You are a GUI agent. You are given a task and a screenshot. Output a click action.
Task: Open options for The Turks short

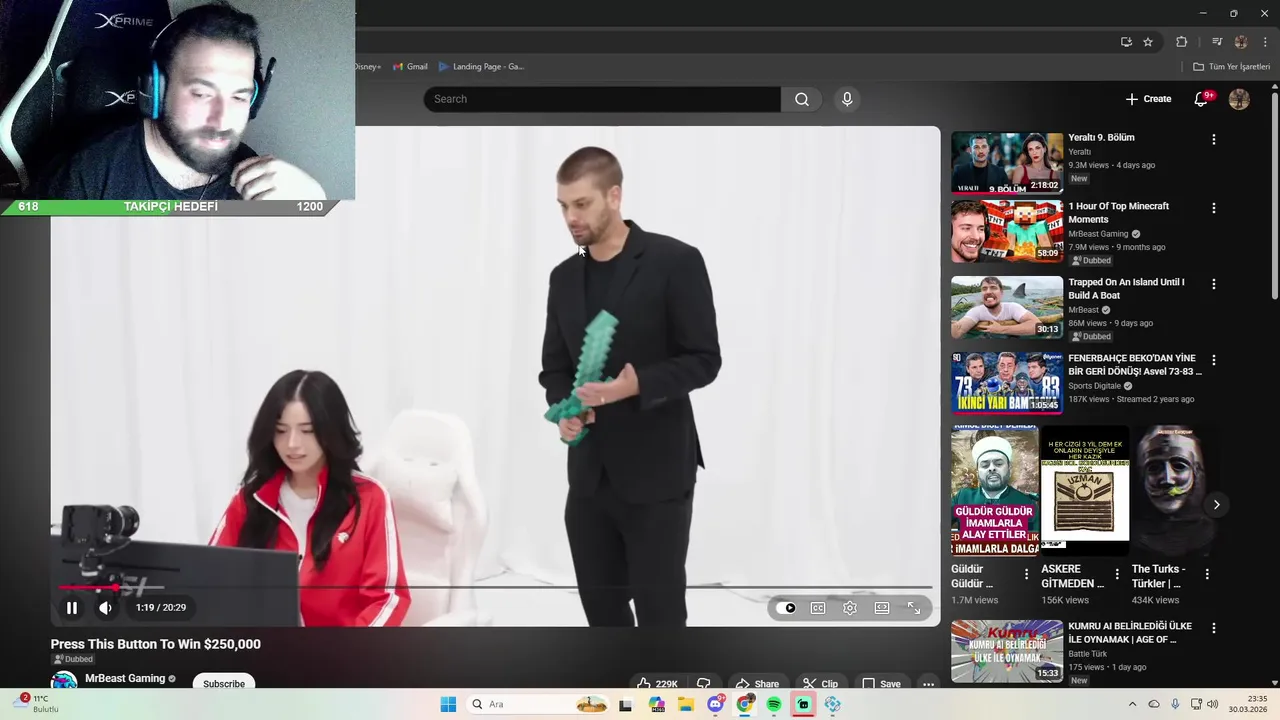click(1207, 574)
